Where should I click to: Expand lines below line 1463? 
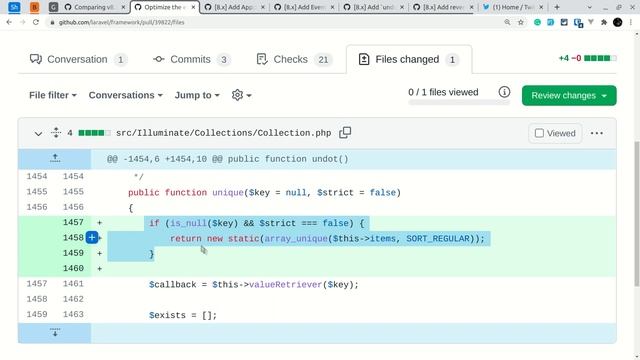[55, 333]
